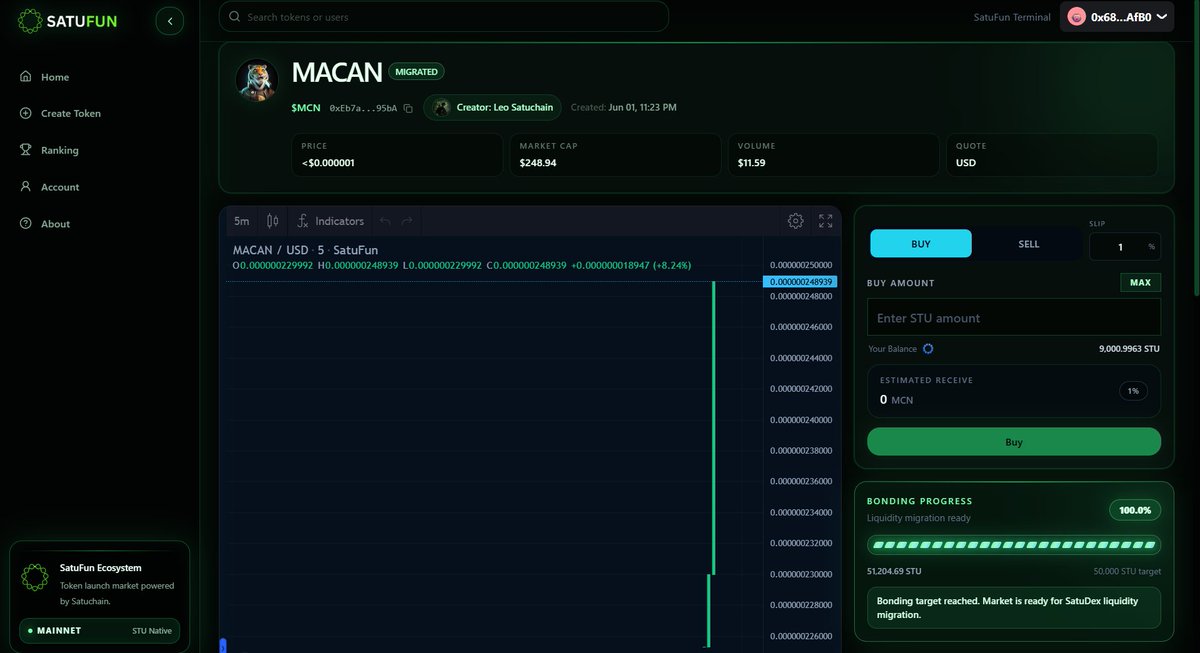Click the 50,000 STU target text
1200x653 pixels.
coord(1127,572)
